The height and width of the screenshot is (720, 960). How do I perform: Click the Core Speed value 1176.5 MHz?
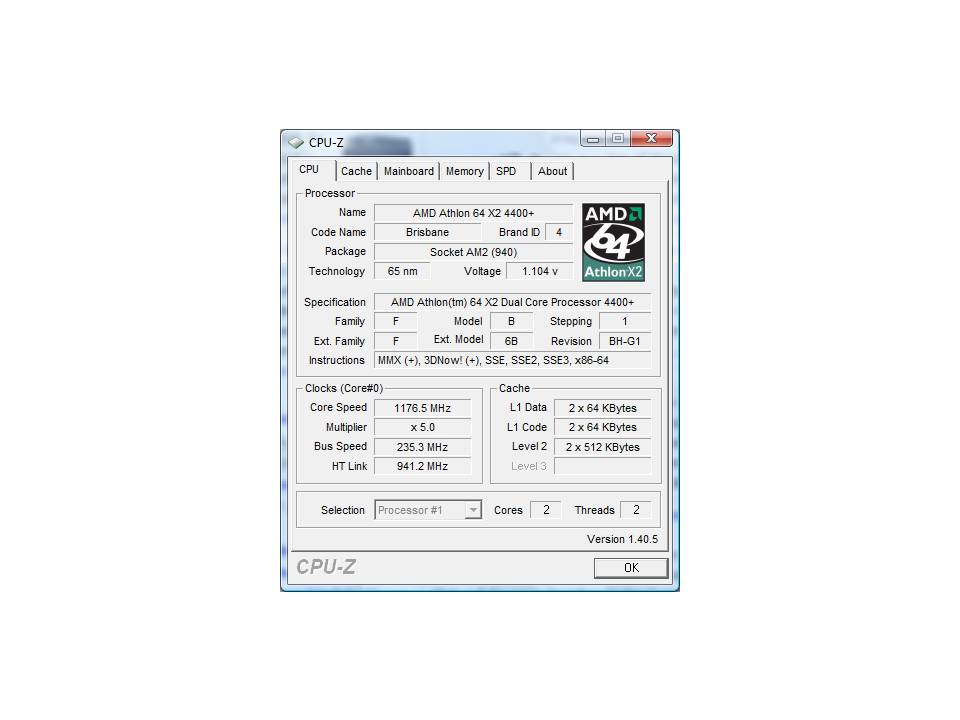422,408
